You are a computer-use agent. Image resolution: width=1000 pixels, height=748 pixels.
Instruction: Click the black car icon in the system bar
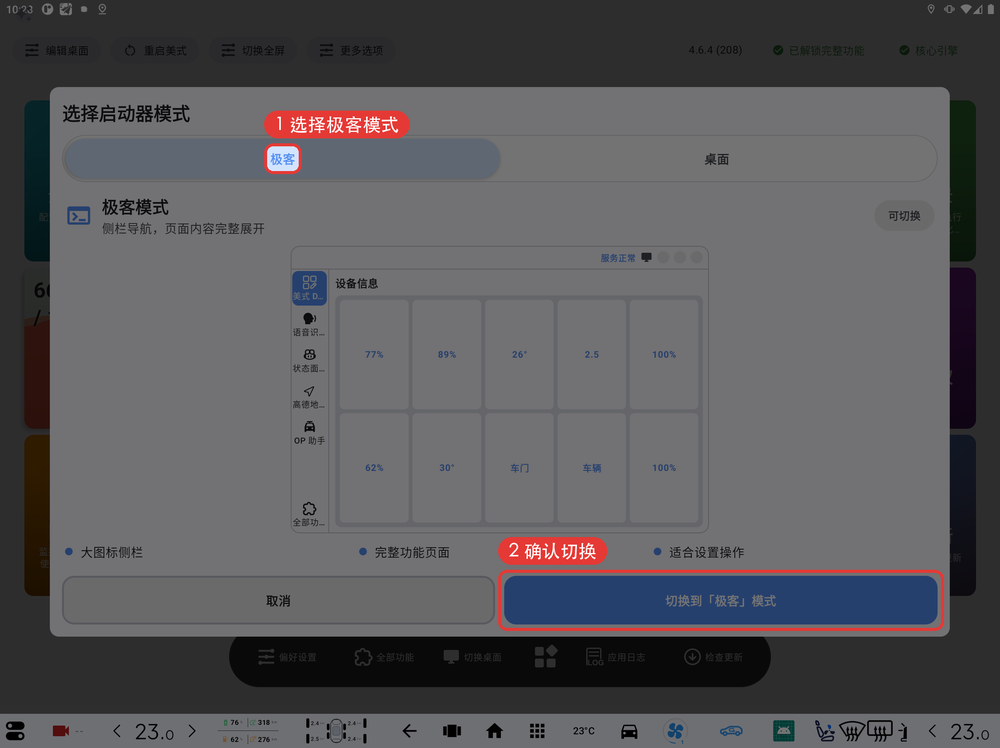point(629,731)
